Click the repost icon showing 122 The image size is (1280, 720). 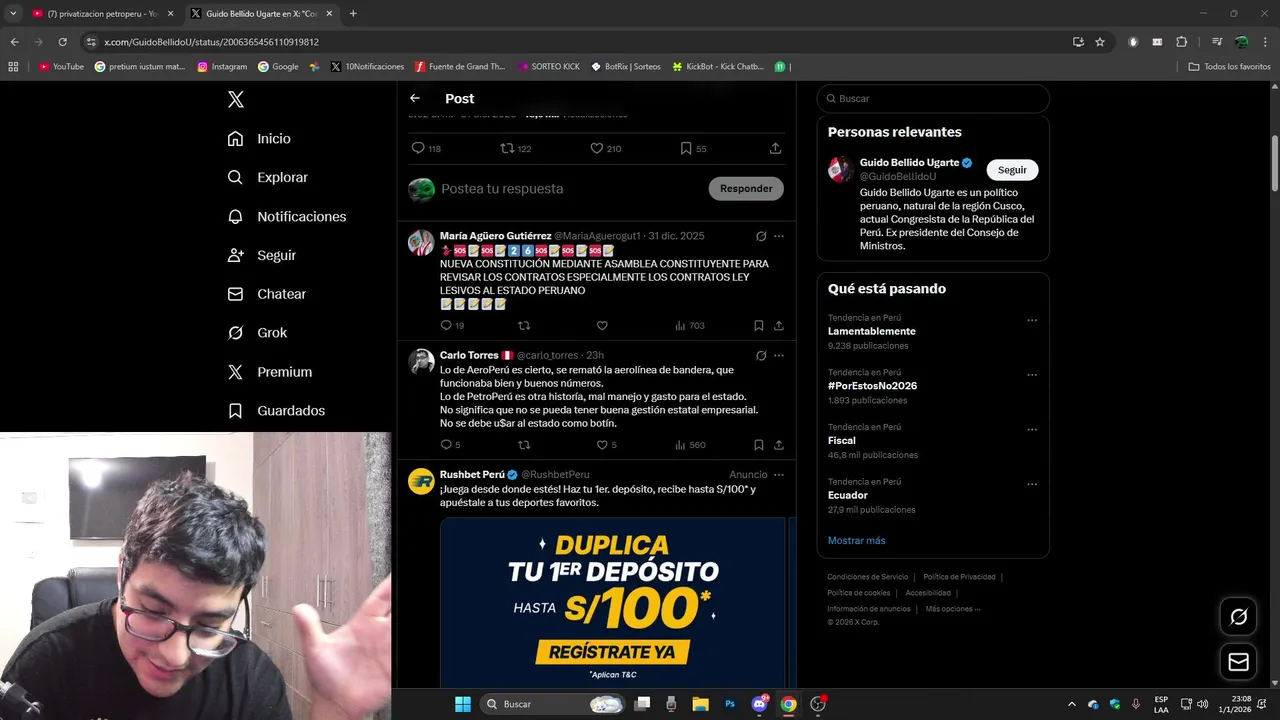click(x=507, y=148)
